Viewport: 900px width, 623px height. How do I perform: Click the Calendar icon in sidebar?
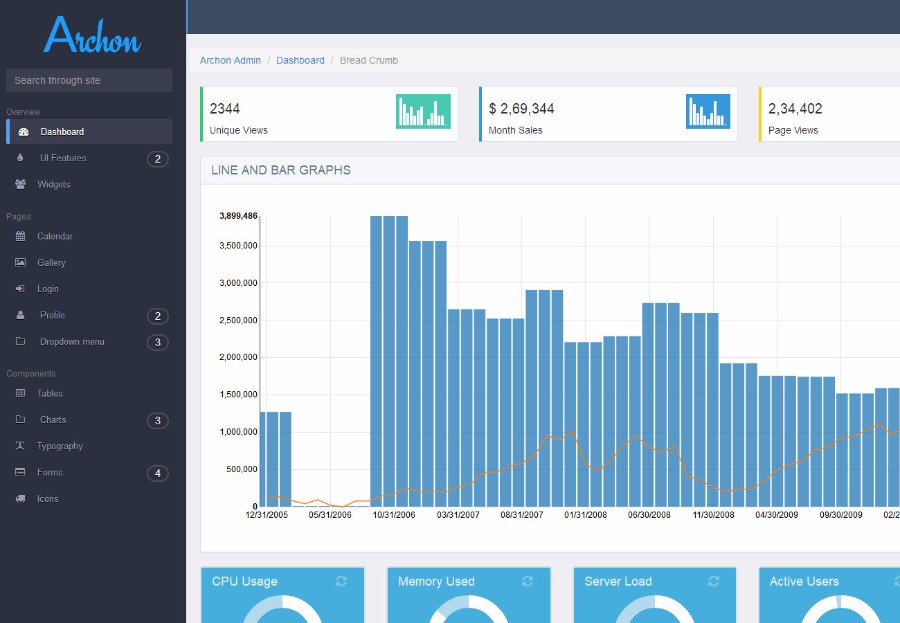pos(21,236)
